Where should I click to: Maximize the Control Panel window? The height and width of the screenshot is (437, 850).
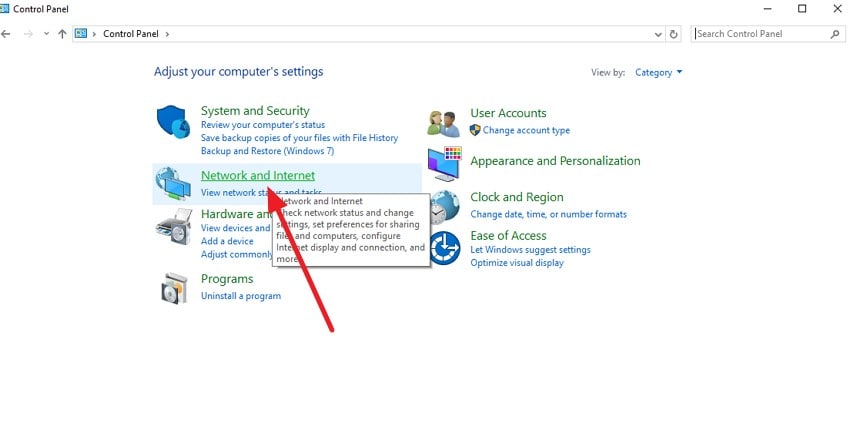pyautogui.click(x=802, y=9)
